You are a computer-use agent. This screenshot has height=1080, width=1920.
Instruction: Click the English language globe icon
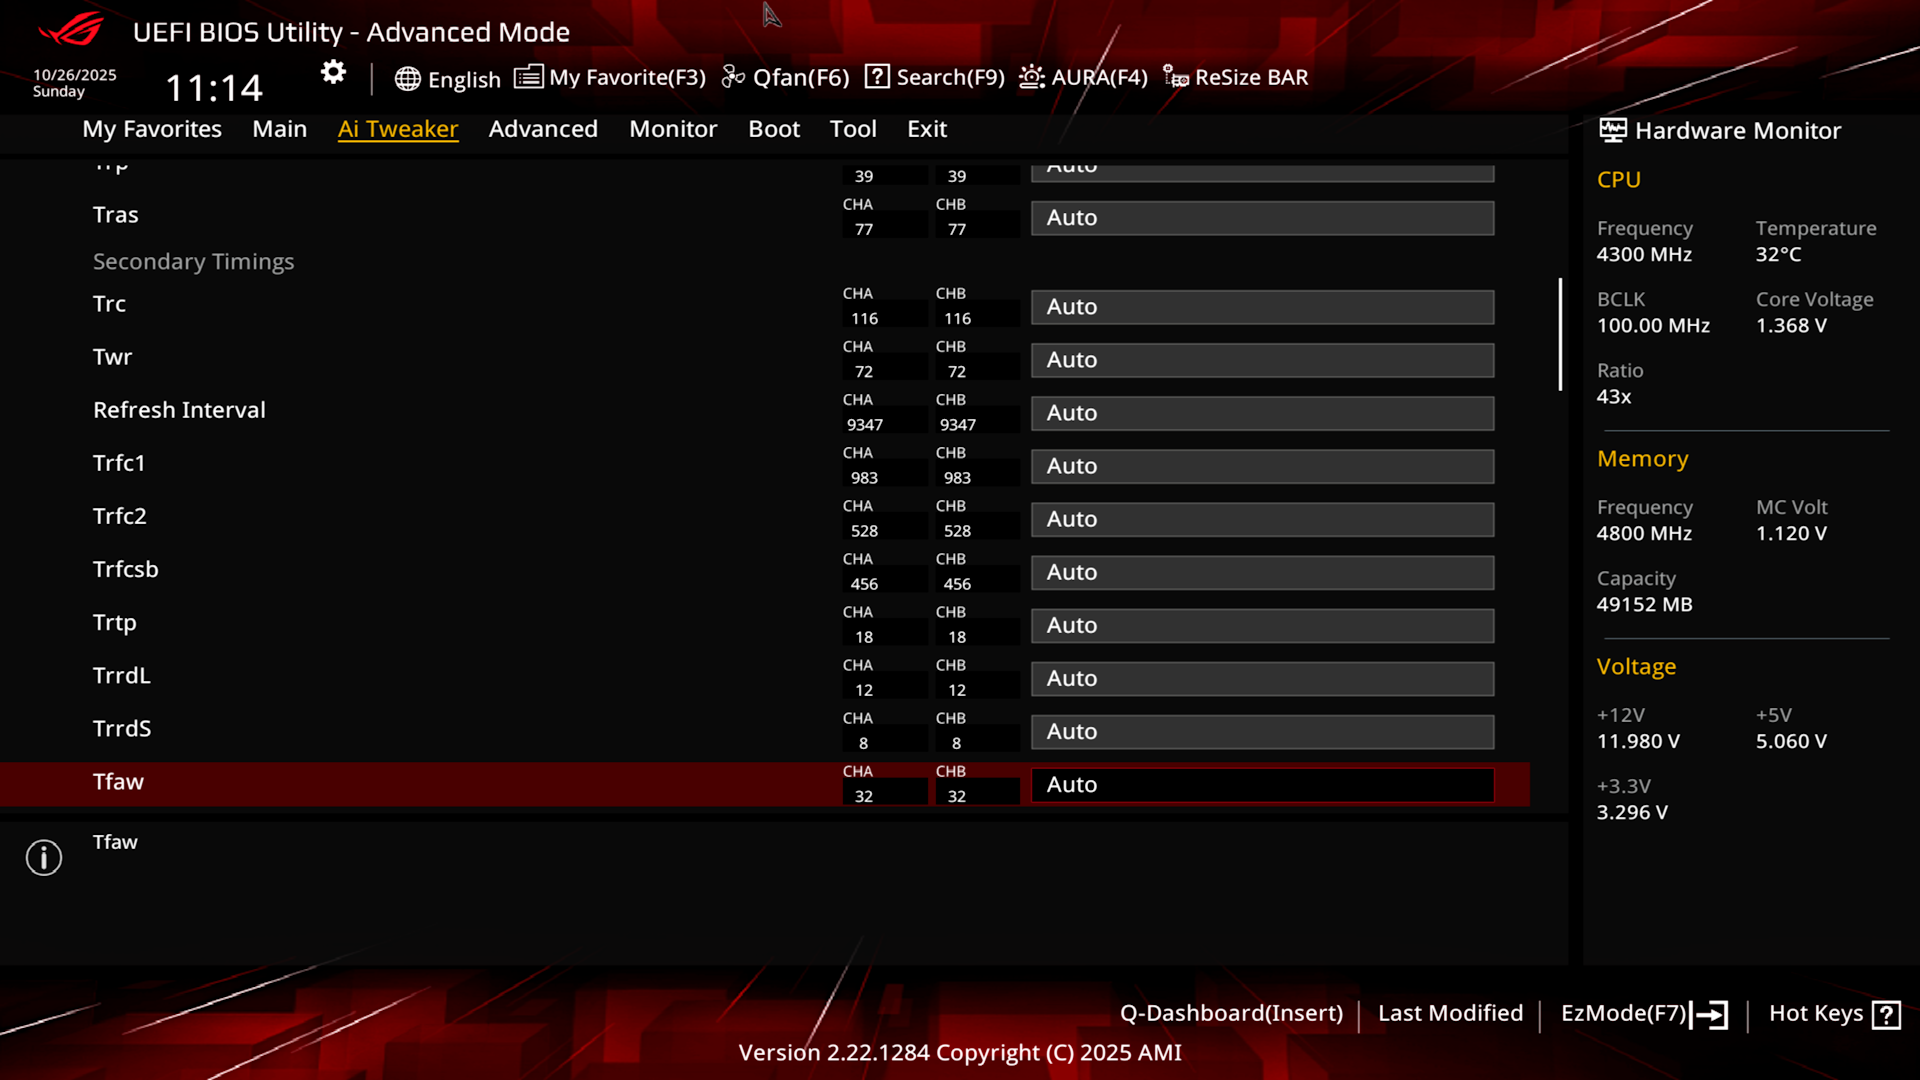[407, 79]
